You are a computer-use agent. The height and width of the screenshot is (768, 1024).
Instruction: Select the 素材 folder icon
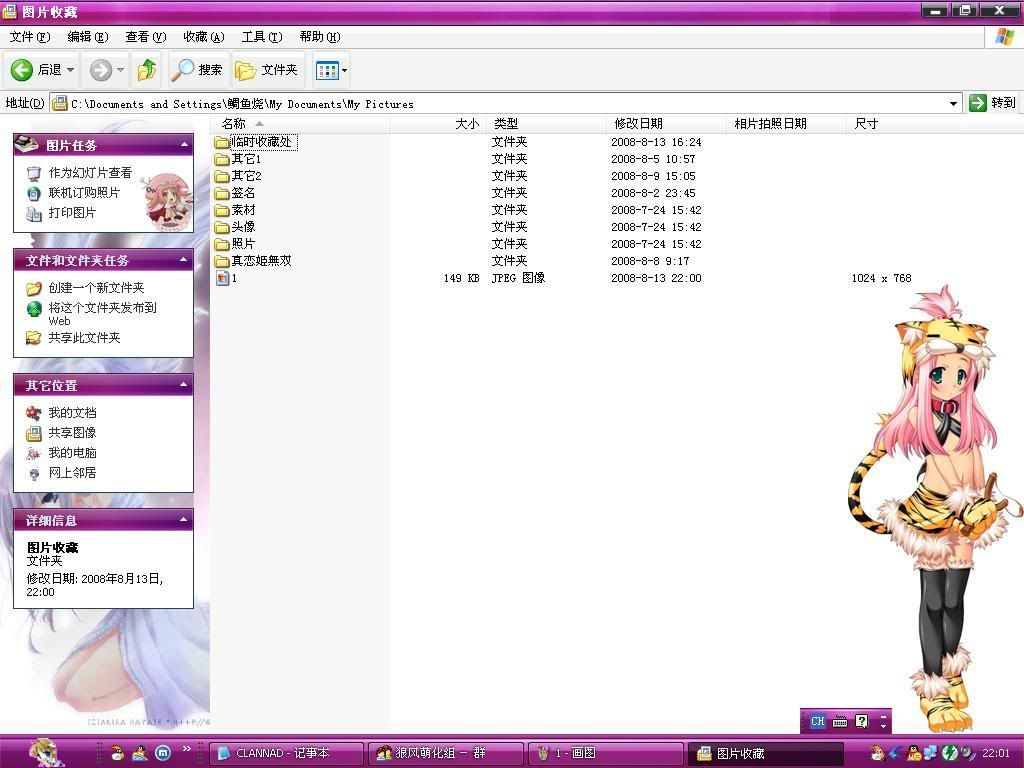pyautogui.click(x=222, y=210)
